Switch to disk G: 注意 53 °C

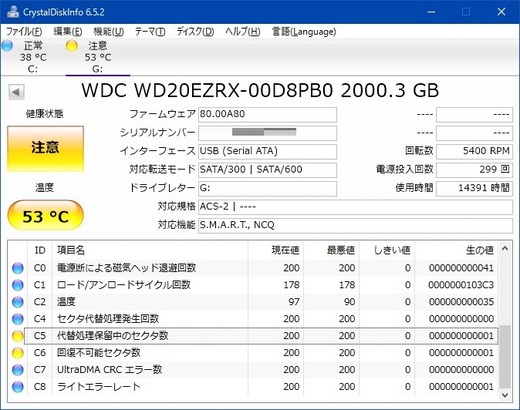(97, 57)
